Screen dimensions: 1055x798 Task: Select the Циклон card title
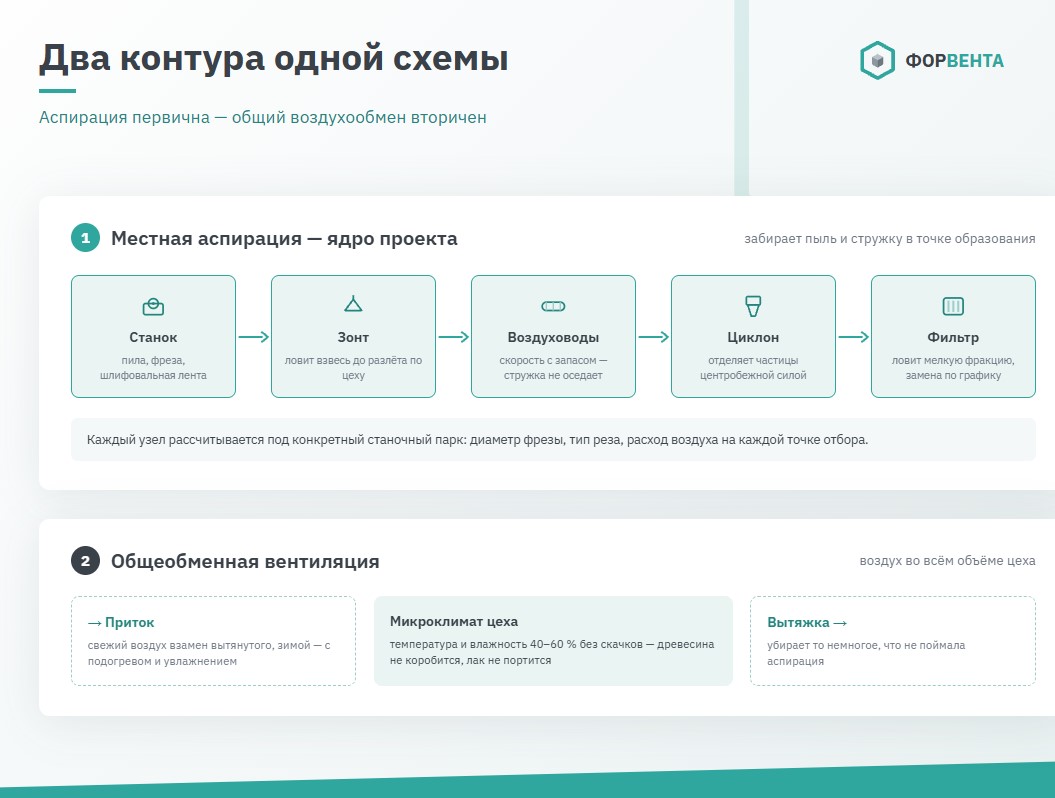pyautogui.click(x=753, y=337)
